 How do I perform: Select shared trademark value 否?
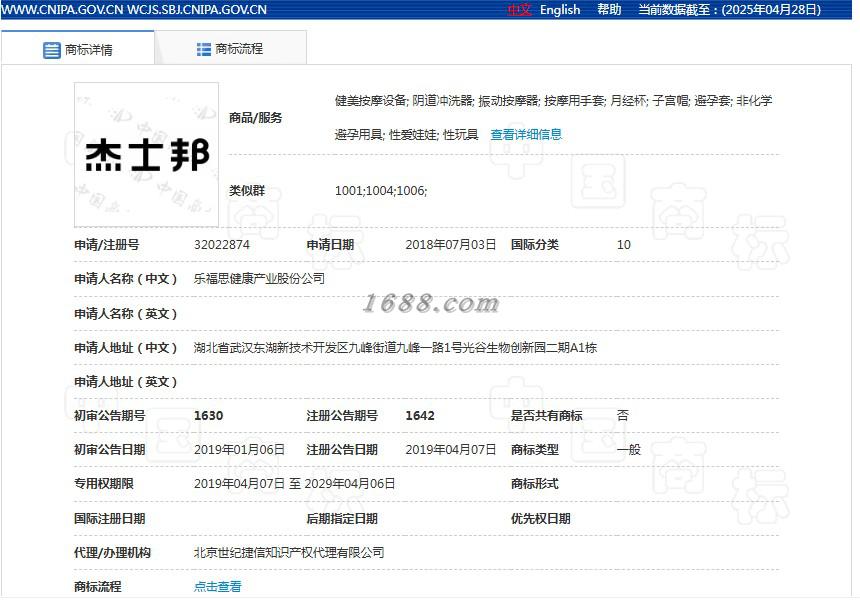coord(623,416)
